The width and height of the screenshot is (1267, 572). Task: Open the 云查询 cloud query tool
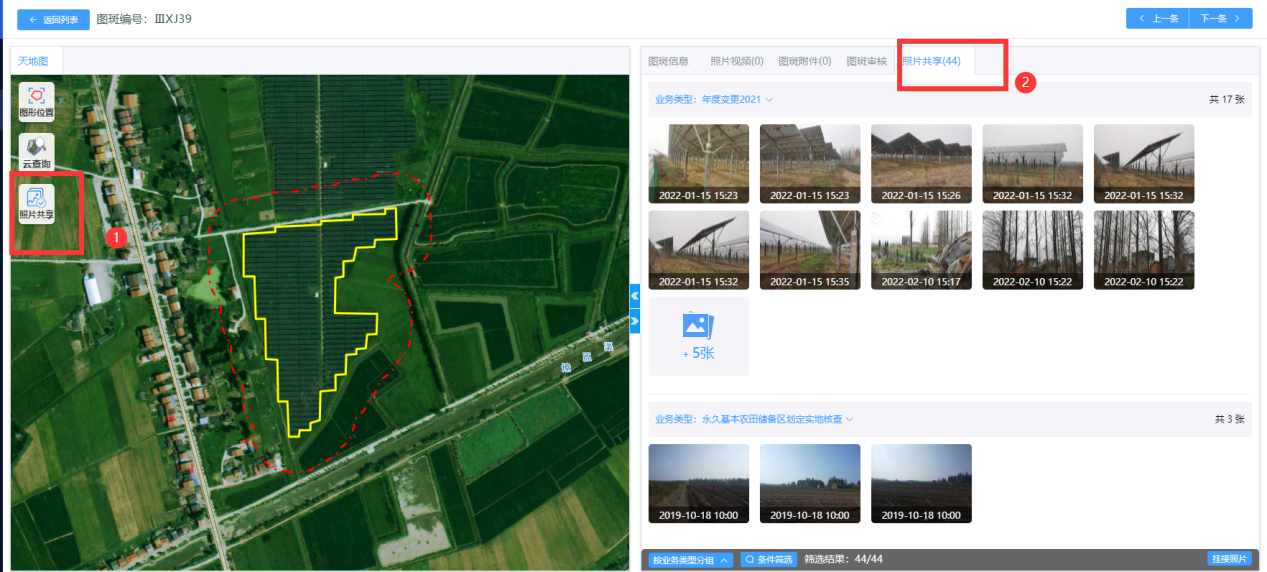[x=37, y=151]
